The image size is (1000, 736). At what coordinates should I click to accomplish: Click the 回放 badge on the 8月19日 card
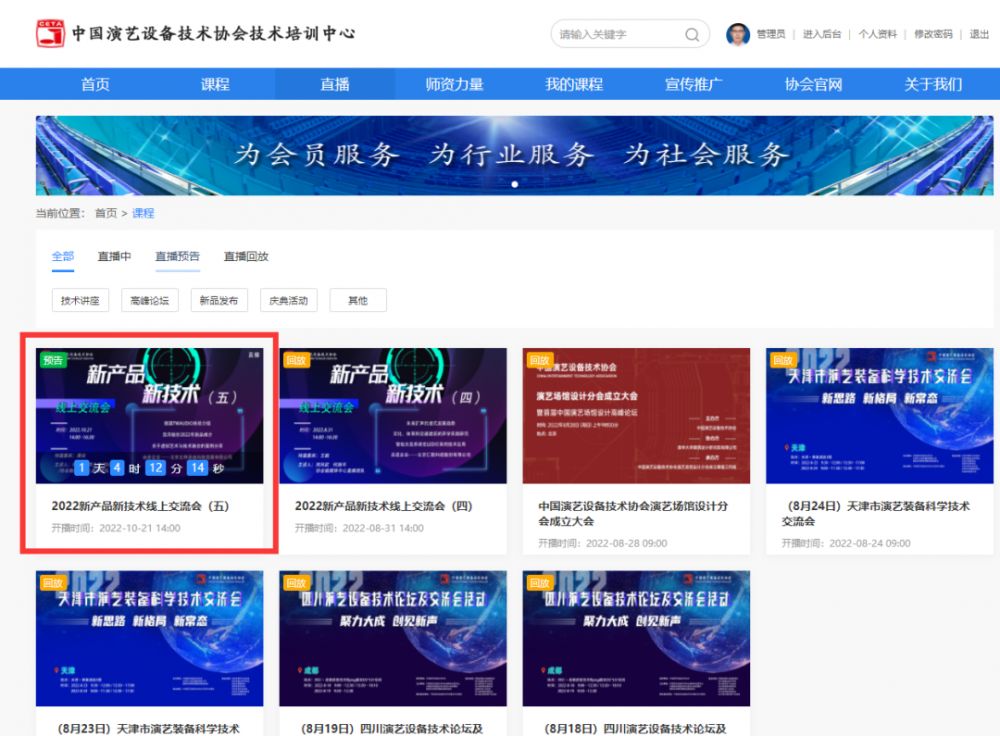click(x=297, y=583)
